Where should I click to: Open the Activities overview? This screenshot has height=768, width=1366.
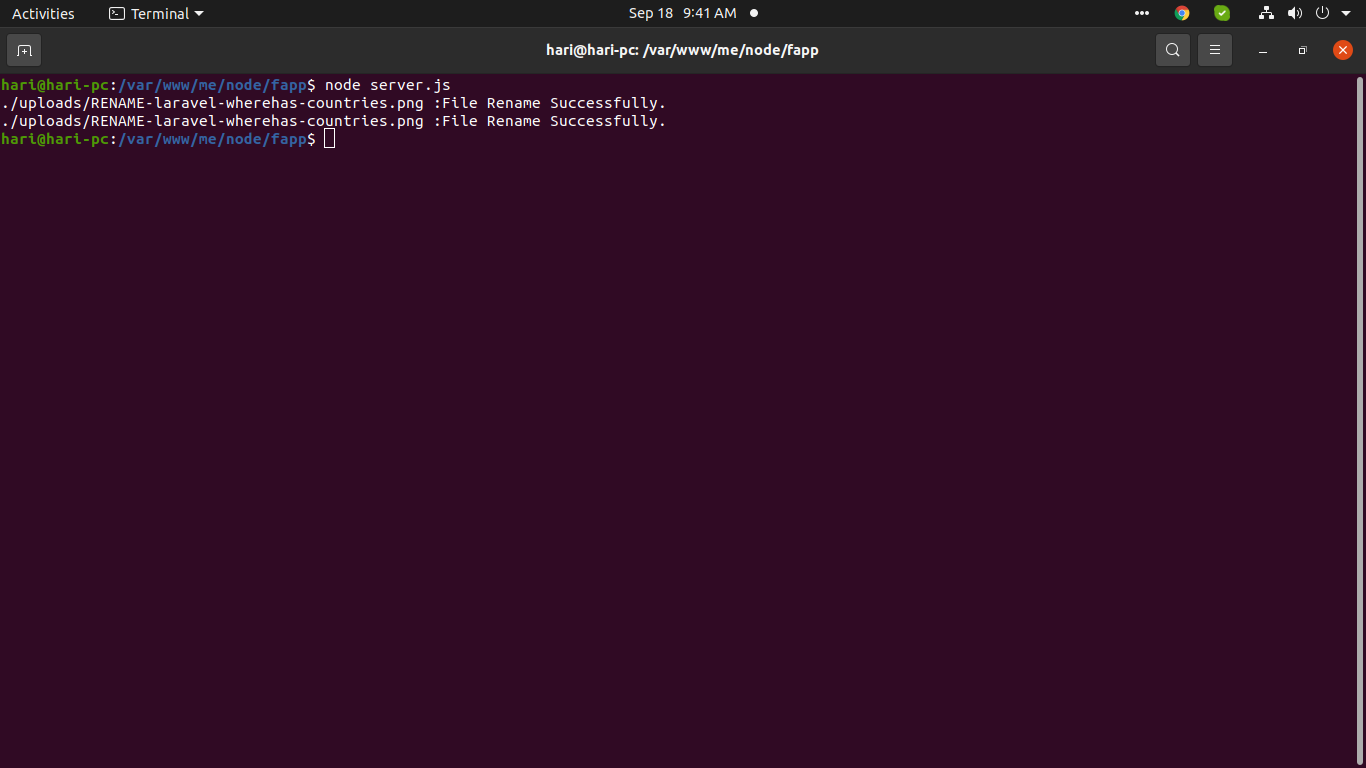[x=43, y=13]
